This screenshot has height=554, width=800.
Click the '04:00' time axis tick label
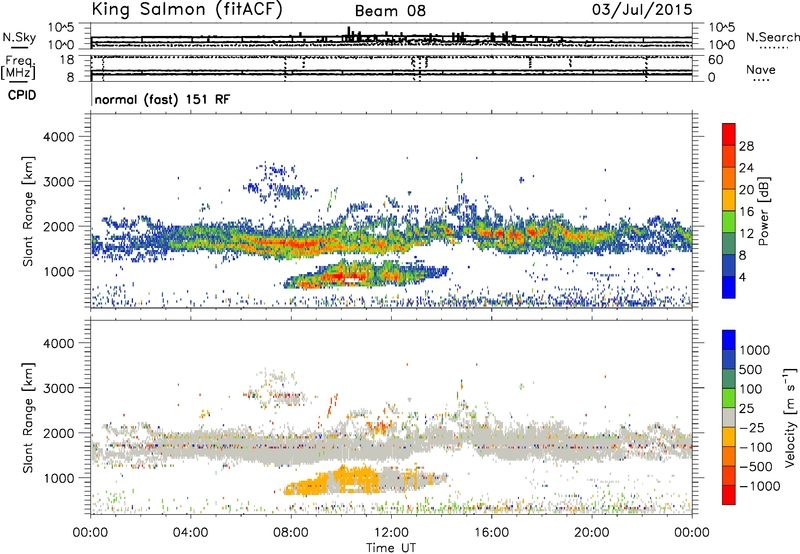(190, 533)
